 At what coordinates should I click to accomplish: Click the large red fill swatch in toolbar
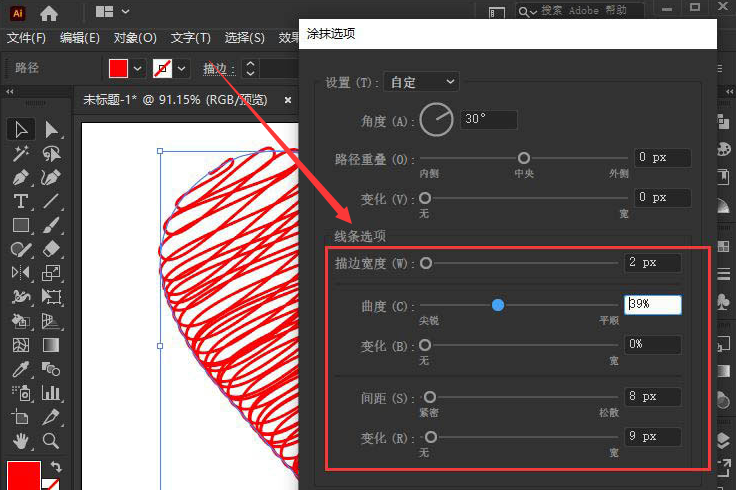coord(24,475)
